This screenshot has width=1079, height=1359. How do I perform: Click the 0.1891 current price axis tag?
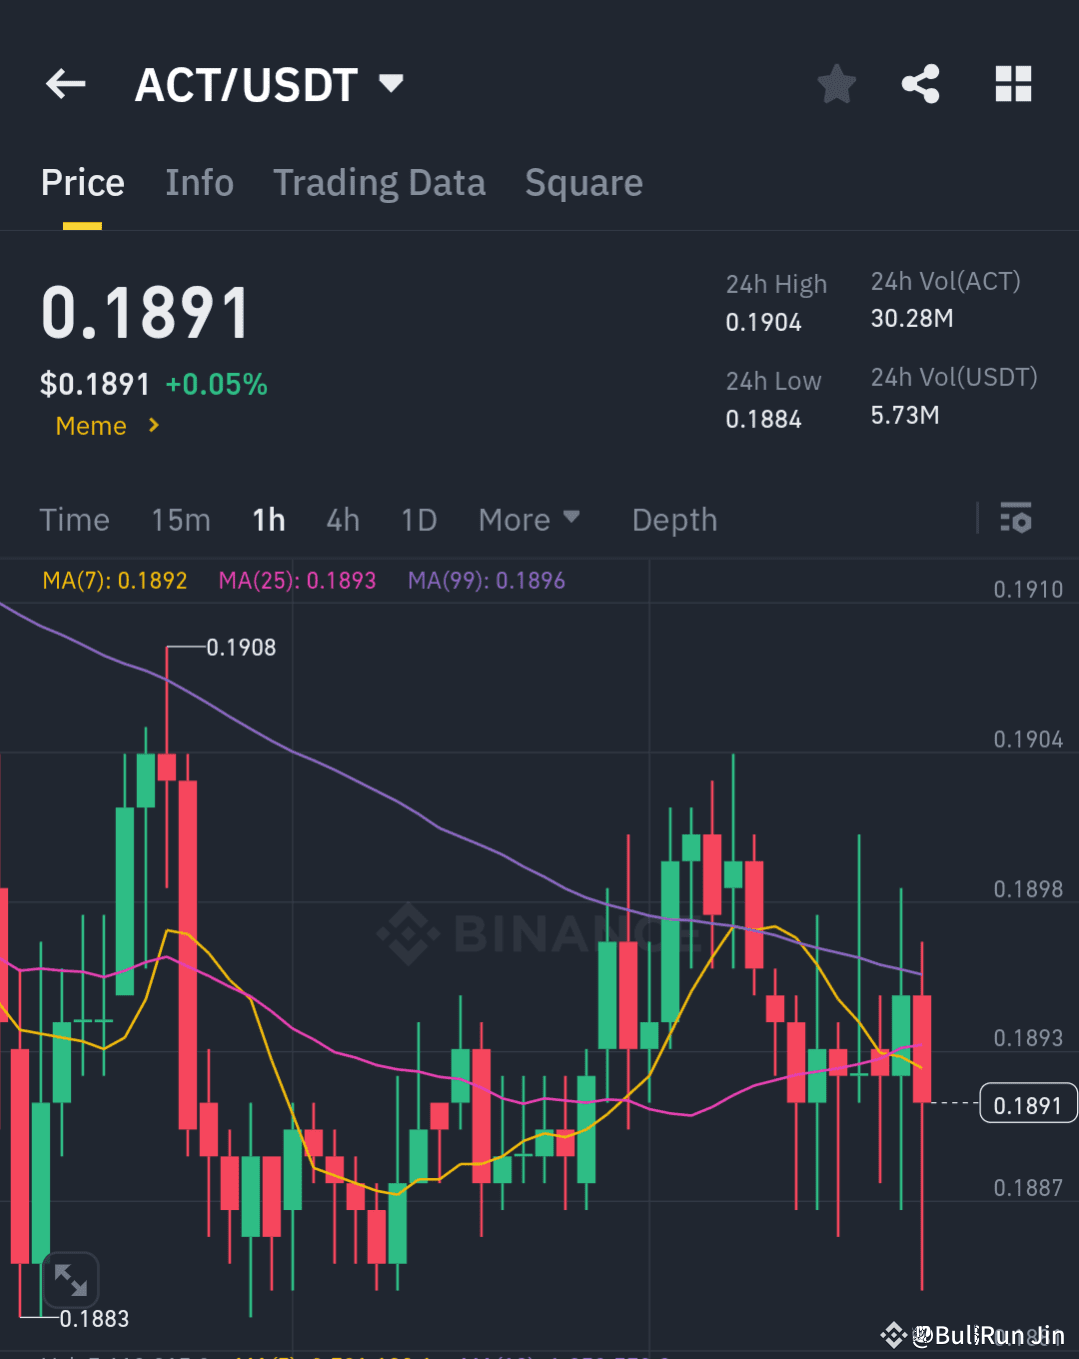pos(1027,1105)
